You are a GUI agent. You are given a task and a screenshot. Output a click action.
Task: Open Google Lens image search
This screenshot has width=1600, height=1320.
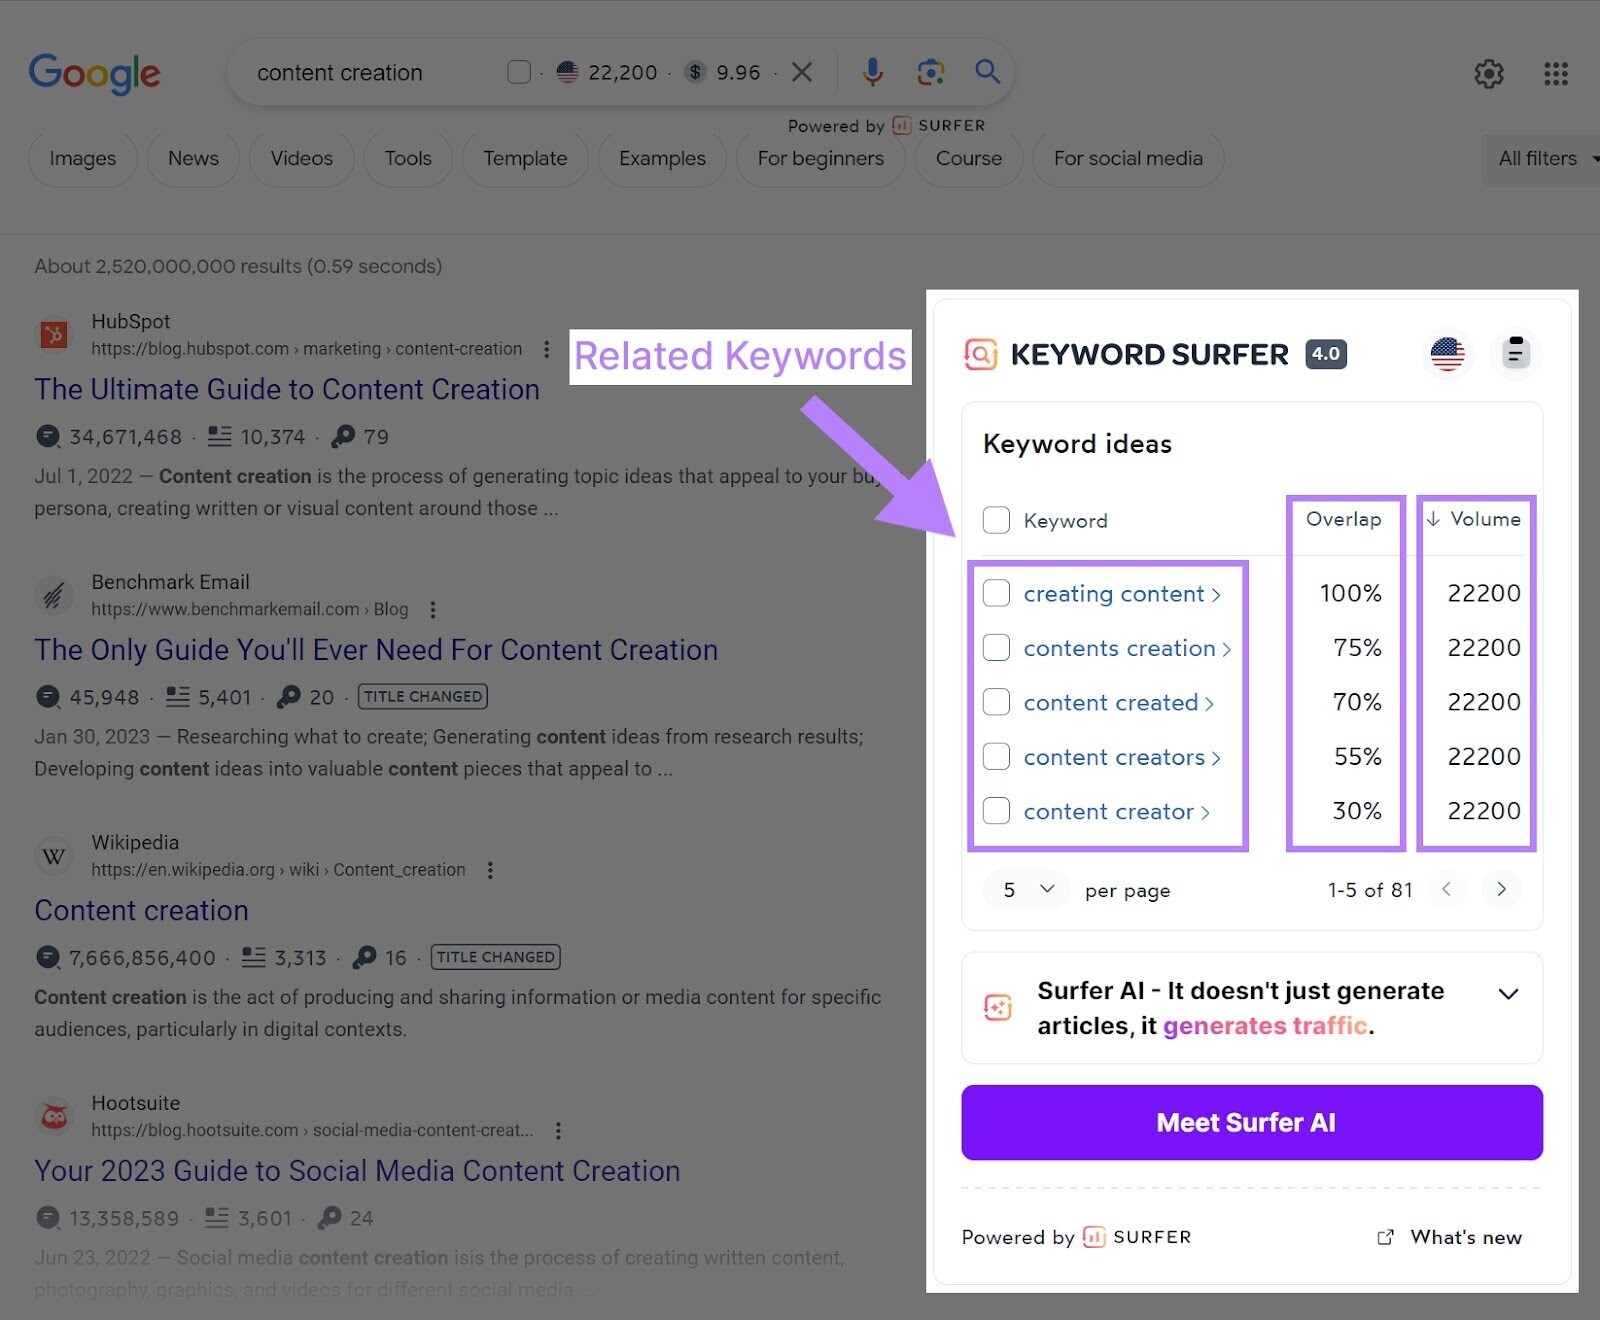(930, 72)
